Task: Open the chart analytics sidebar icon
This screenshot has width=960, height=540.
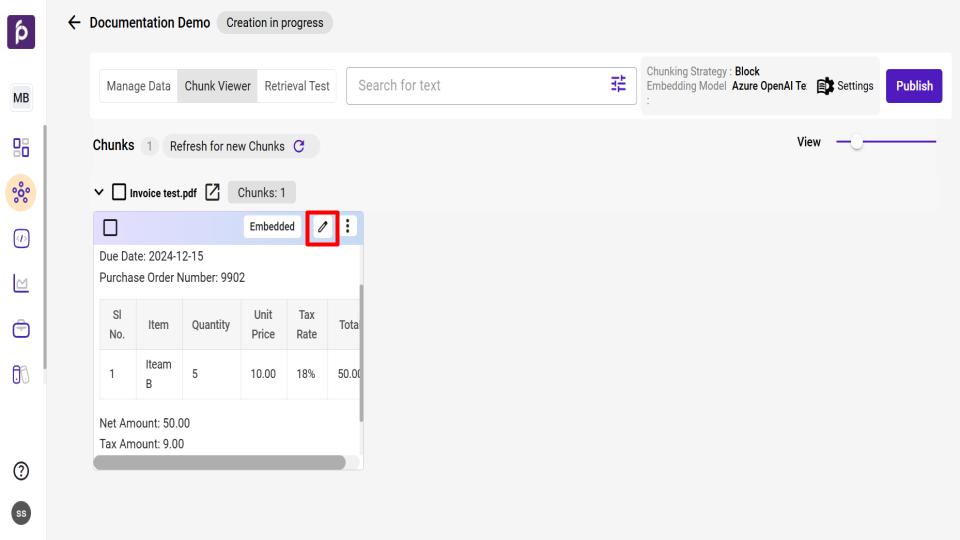Action: [20, 285]
